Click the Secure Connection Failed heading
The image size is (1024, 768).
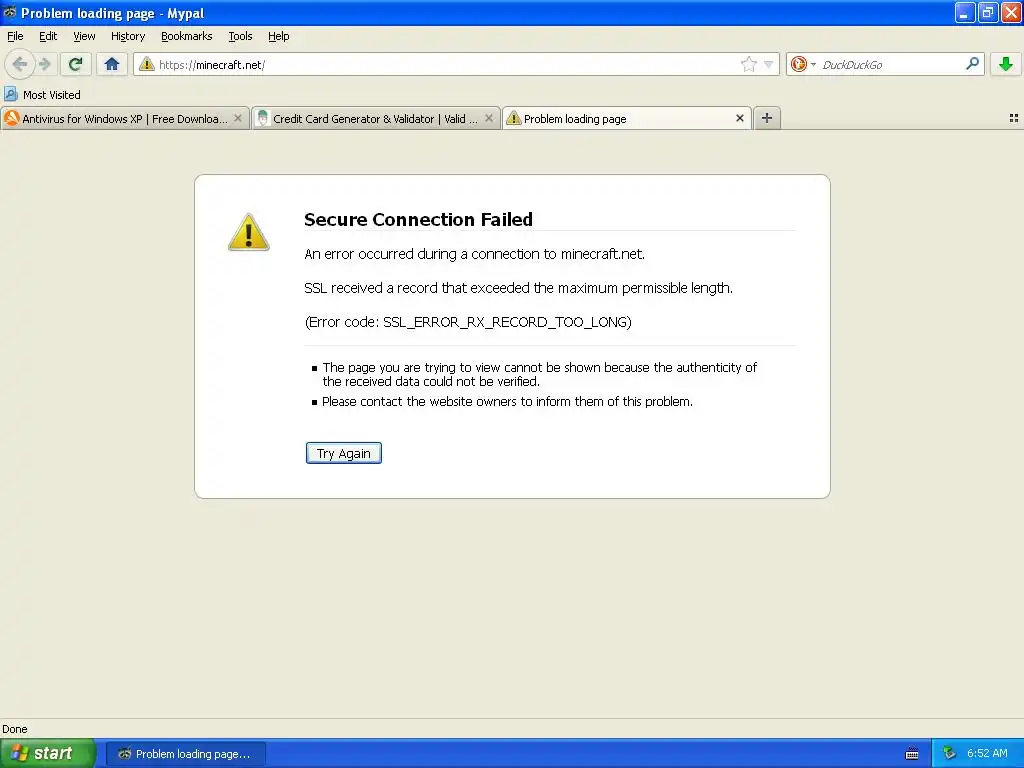point(419,219)
